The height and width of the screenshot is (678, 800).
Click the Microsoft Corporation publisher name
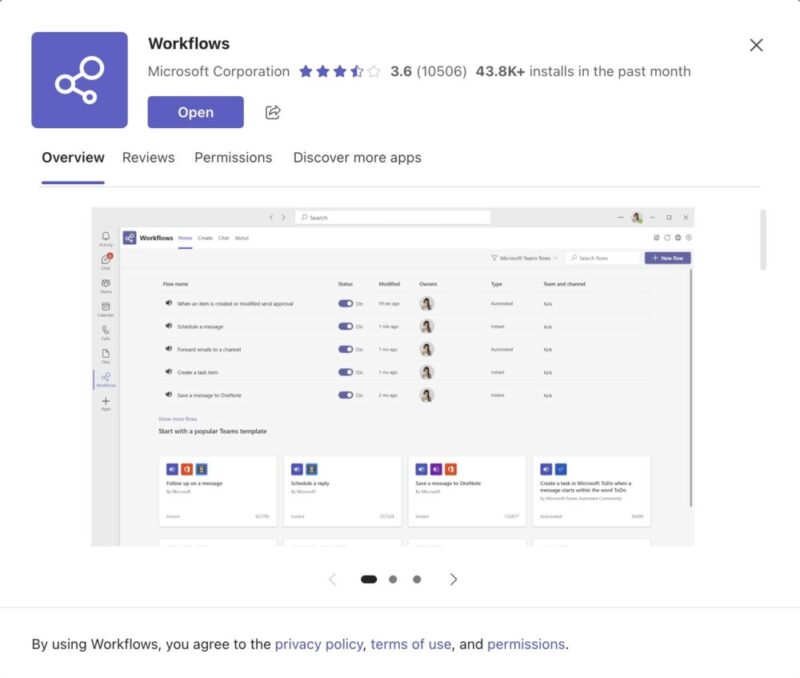219,71
